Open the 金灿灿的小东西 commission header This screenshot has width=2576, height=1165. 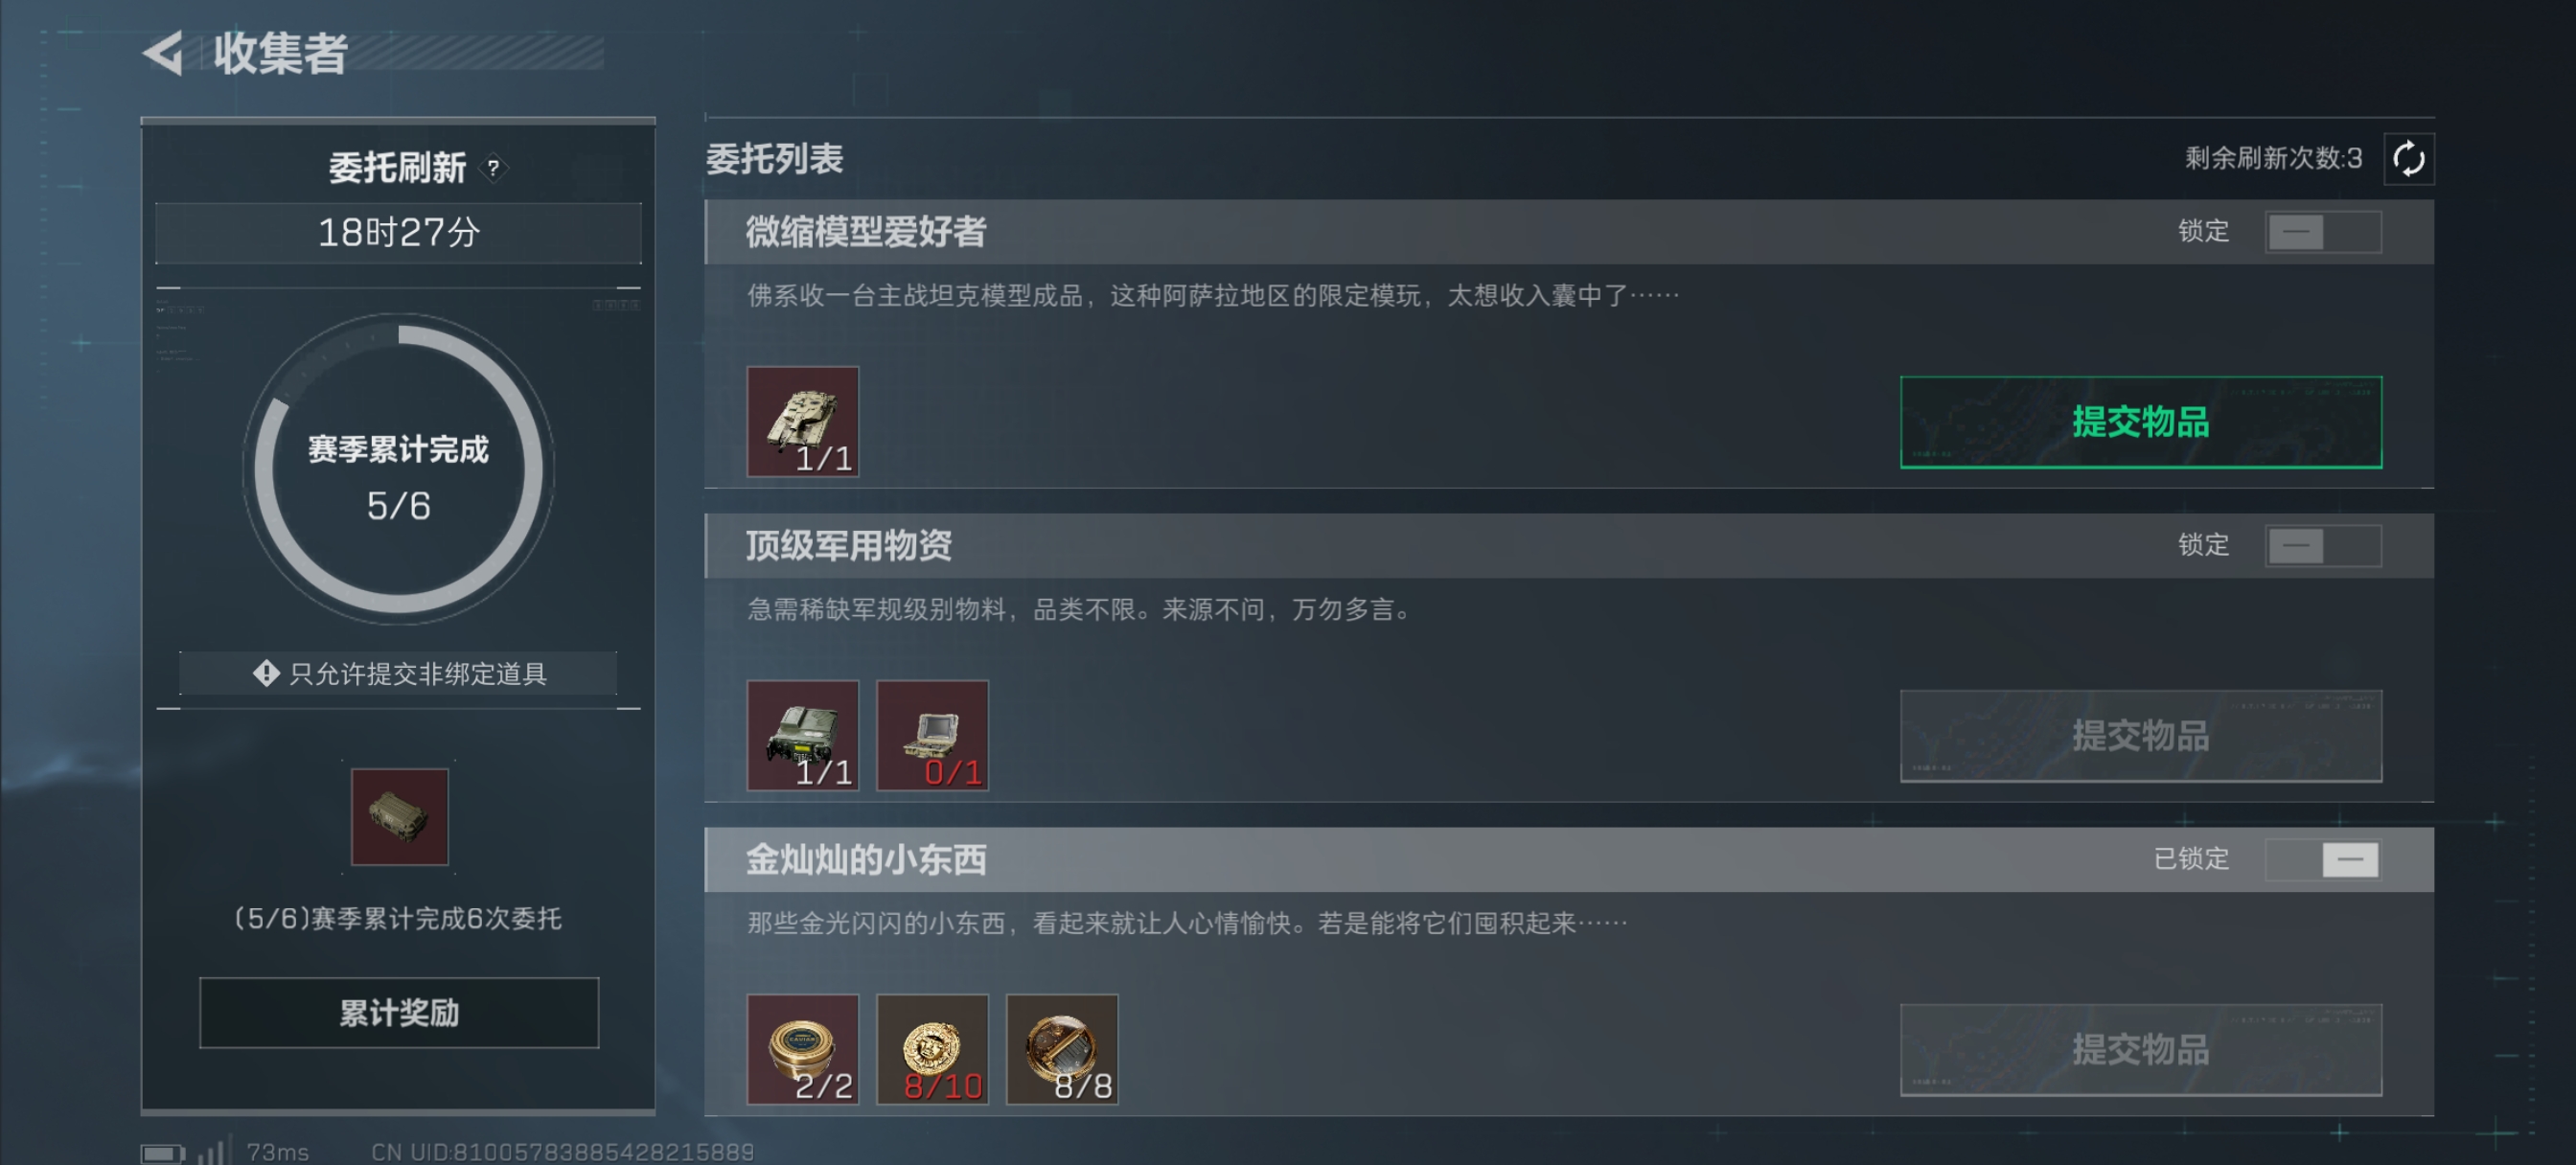[x=1569, y=860]
